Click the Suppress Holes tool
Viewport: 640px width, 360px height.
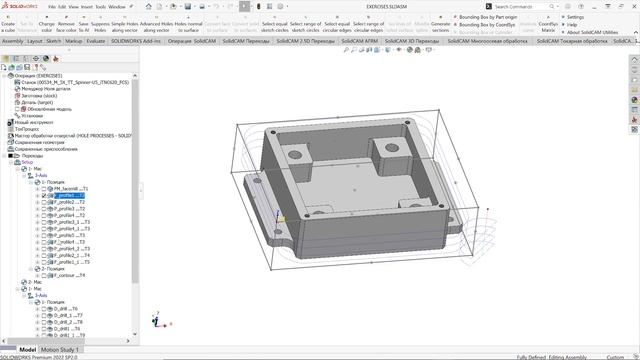click(100, 25)
